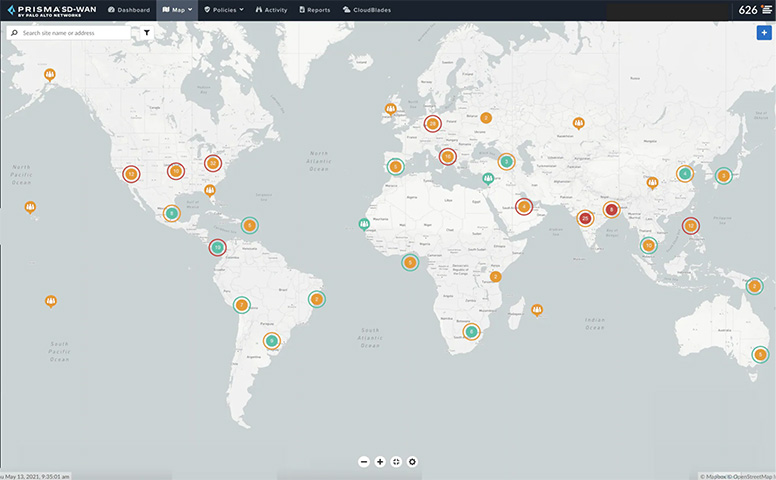The width and height of the screenshot is (776, 480).
Task: Go to the Dashboard tab
Action: click(x=128, y=10)
